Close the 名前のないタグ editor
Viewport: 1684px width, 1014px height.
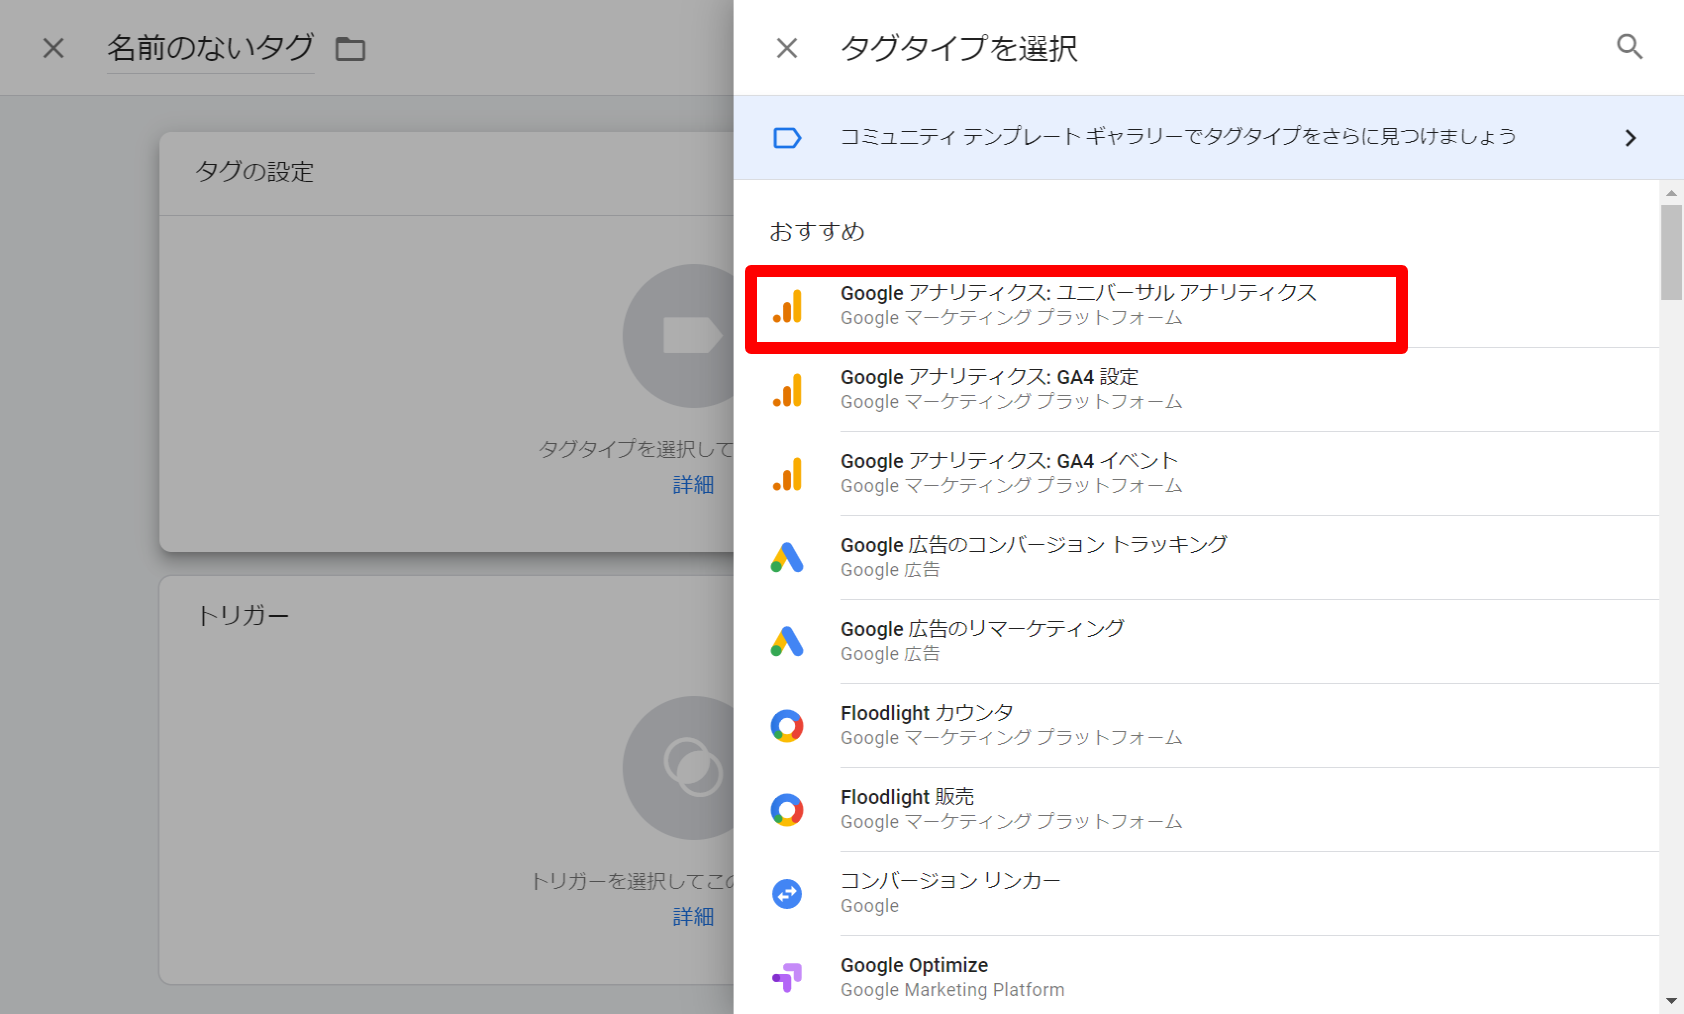[54, 48]
